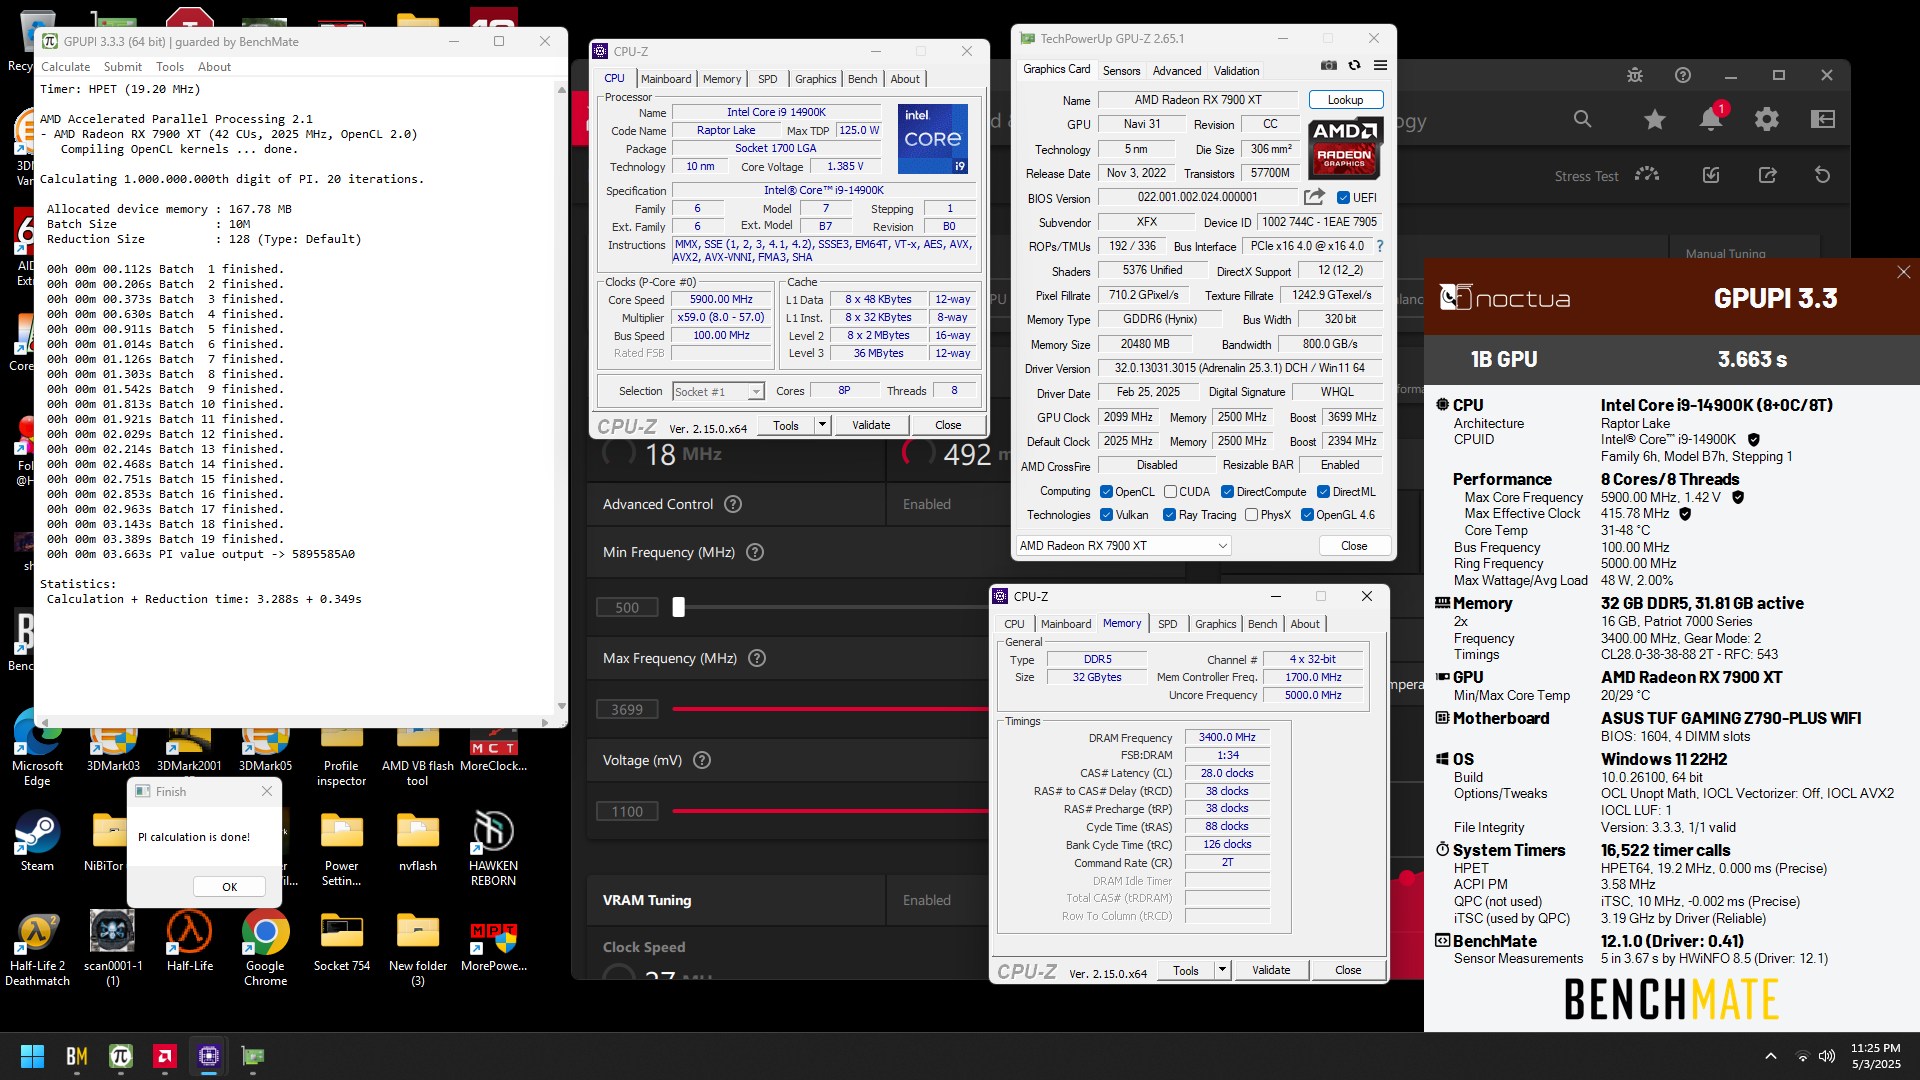Click GPUPI output vertical scrollbar
Viewport: 1920px width, 1080px height.
click(561, 398)
